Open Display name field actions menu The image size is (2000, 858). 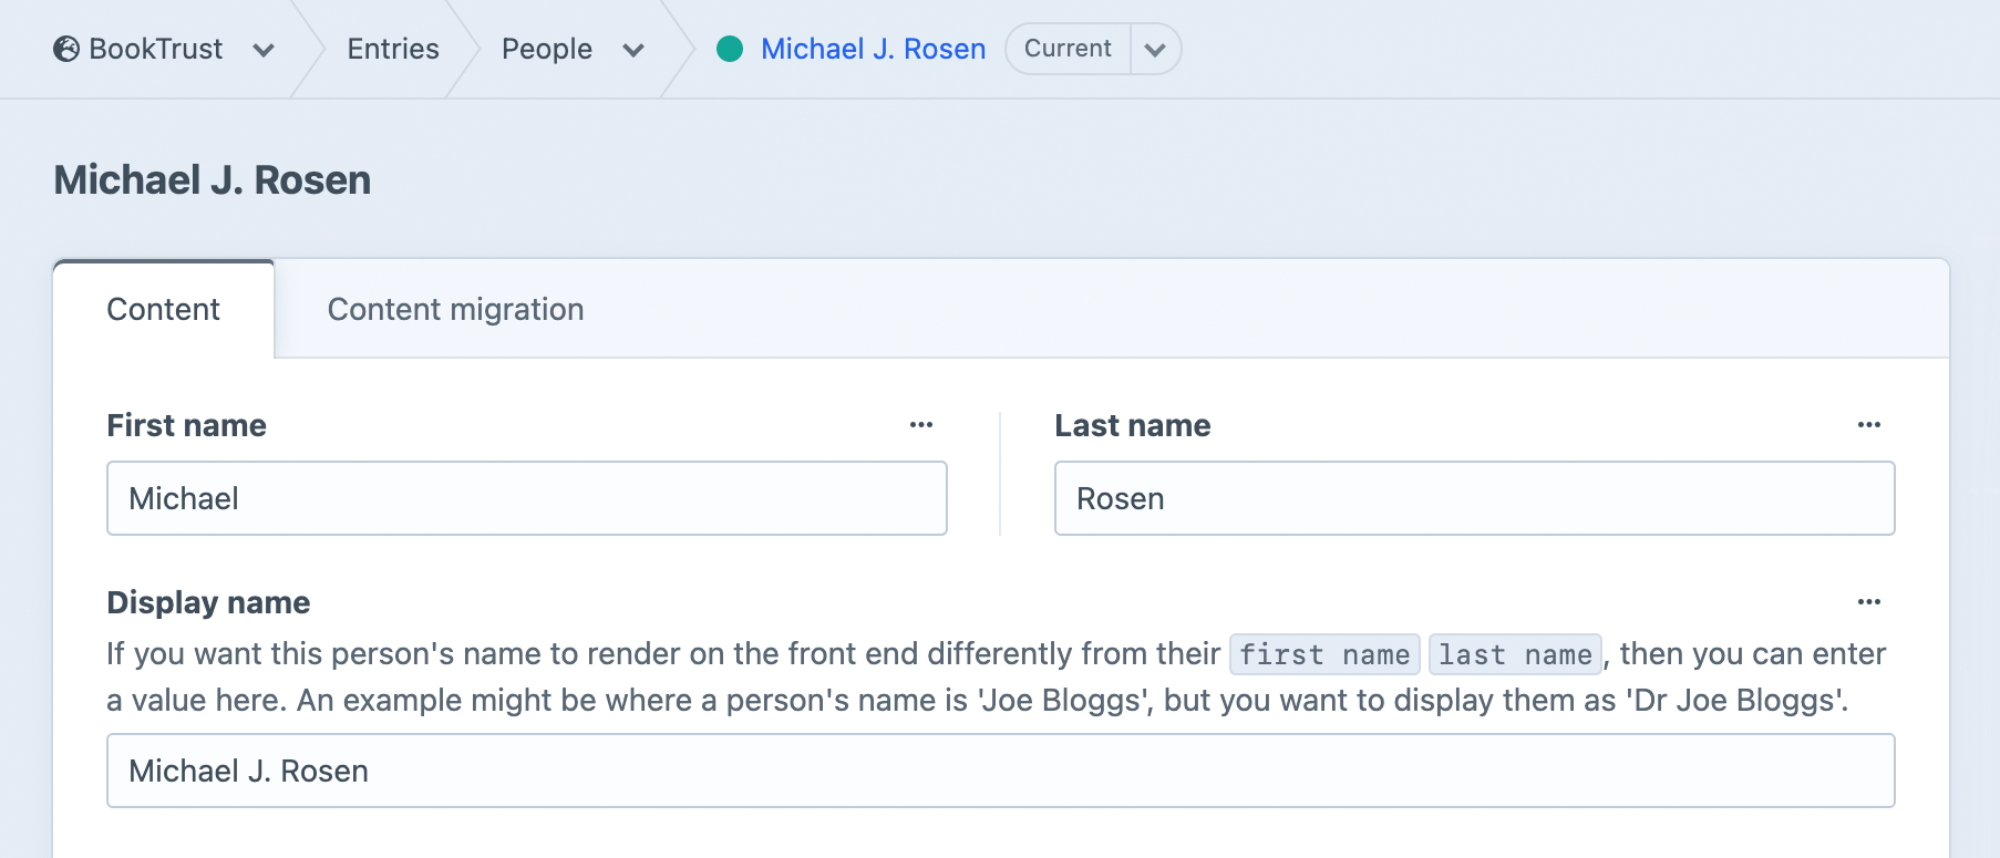1869,602
